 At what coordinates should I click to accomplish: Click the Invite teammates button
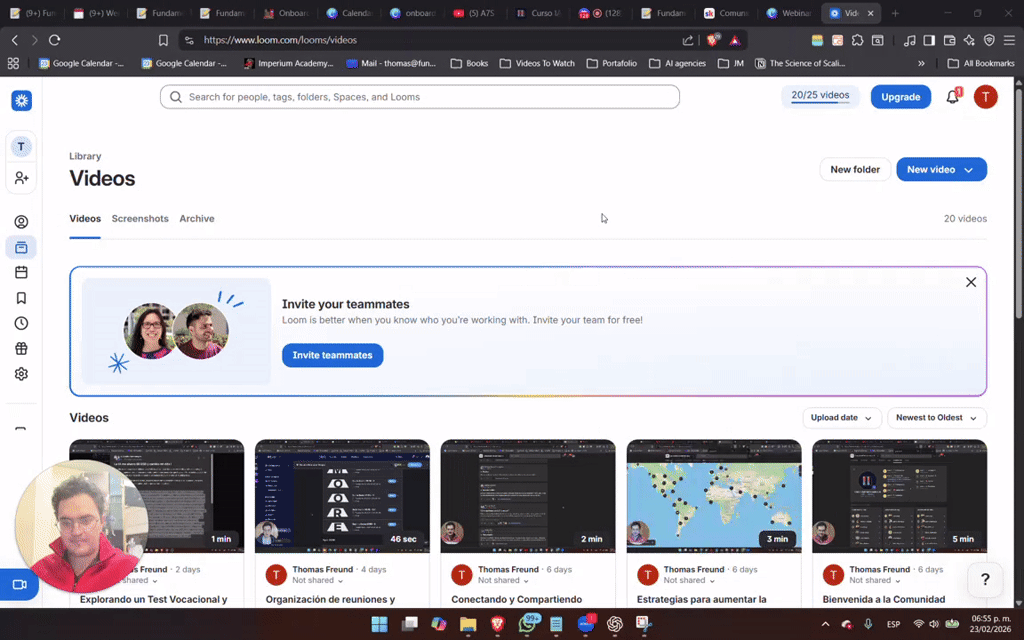click(332, 355)
